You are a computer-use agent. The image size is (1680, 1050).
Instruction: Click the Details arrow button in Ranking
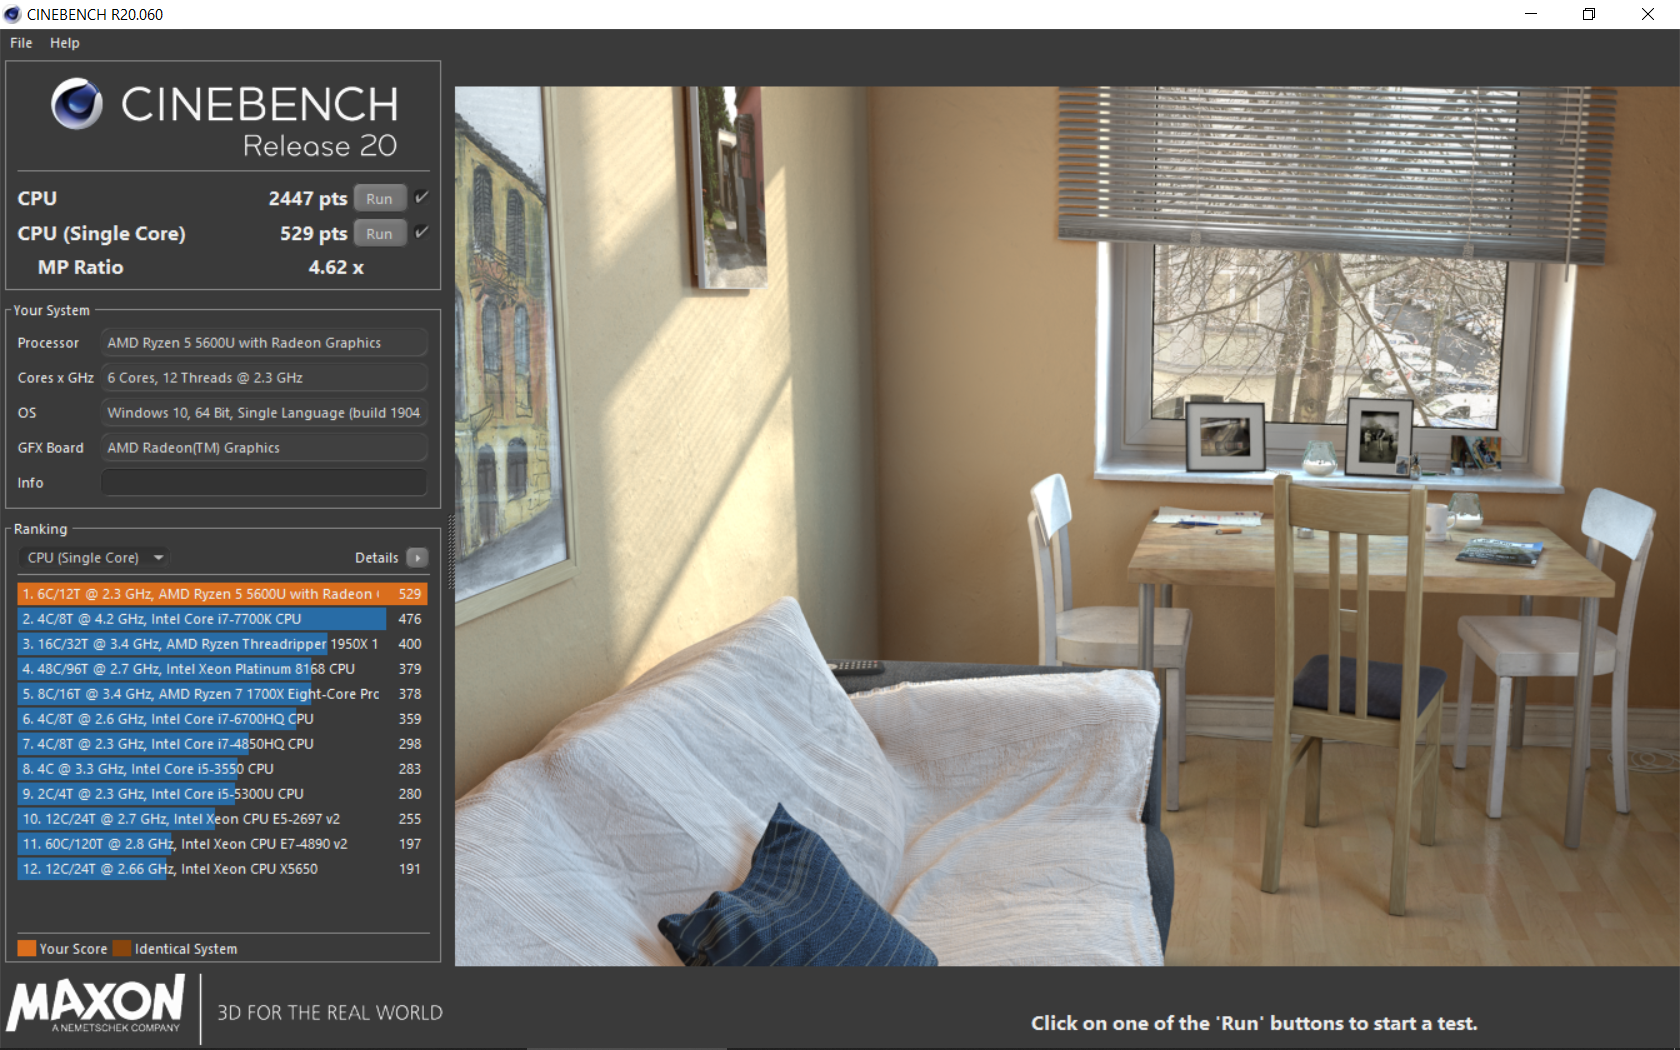[418, 558]
